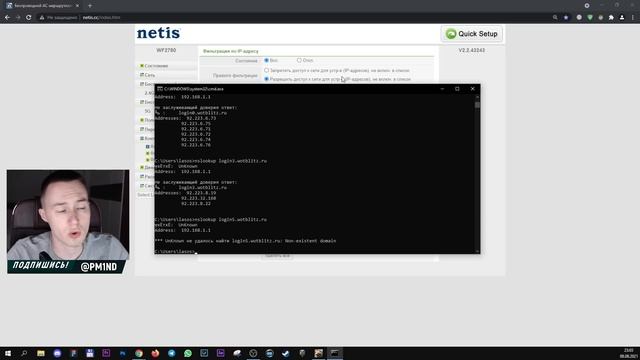Open Firefox from taskbar

(x=155, y=353)
